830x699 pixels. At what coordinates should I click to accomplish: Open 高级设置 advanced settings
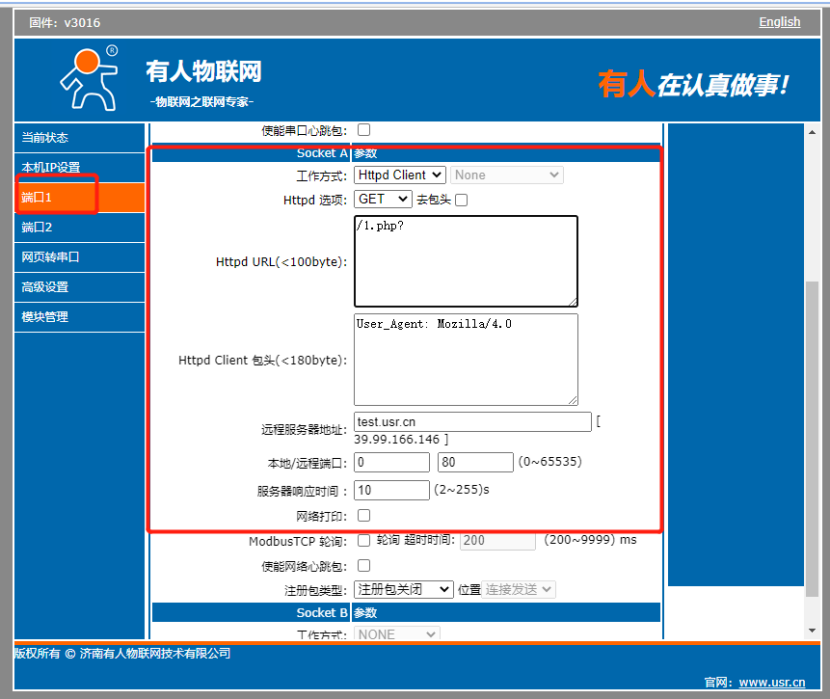click(79, 288)
